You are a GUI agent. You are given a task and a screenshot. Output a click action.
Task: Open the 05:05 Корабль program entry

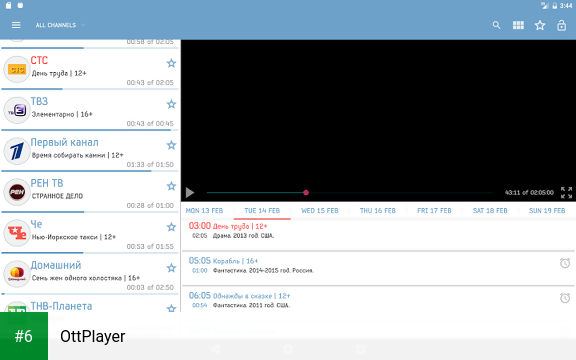pyautogui.click(x=378, y=268)
